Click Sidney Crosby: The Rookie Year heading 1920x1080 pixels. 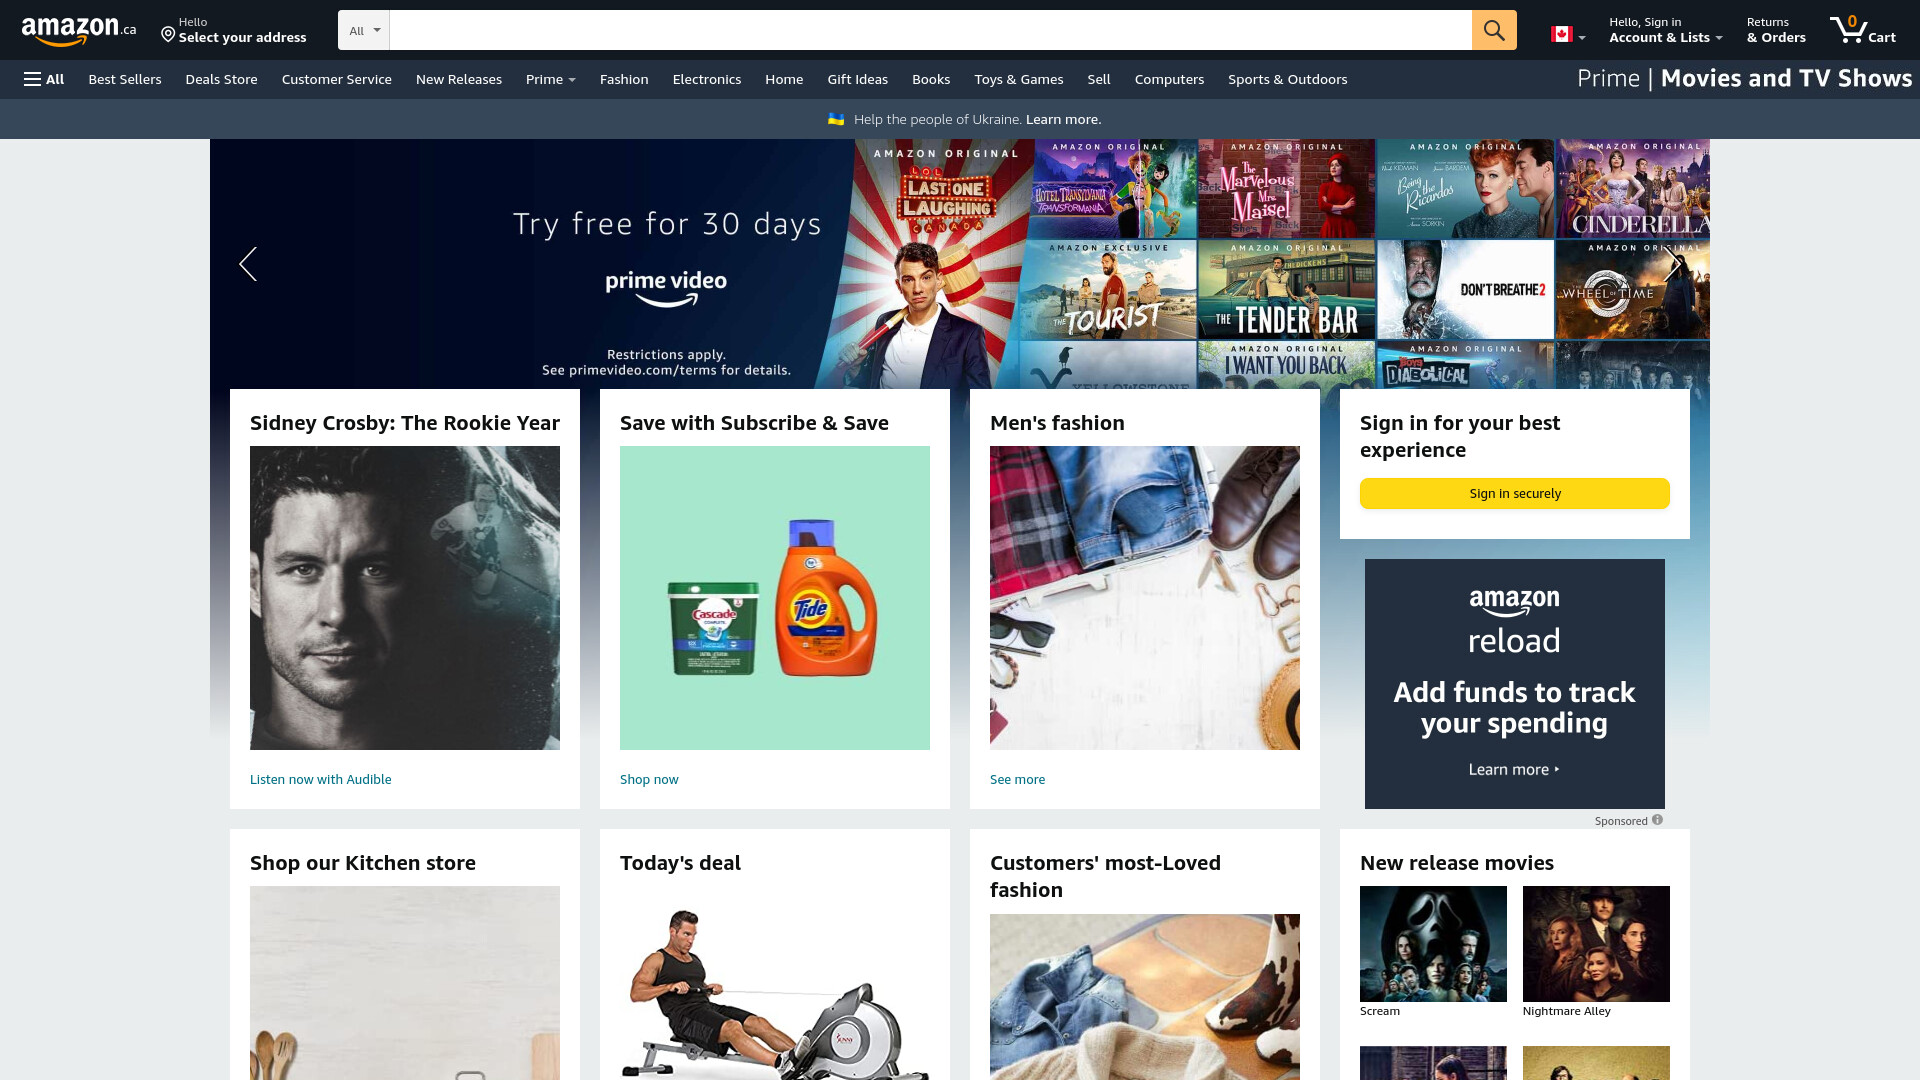pos(405,423)
